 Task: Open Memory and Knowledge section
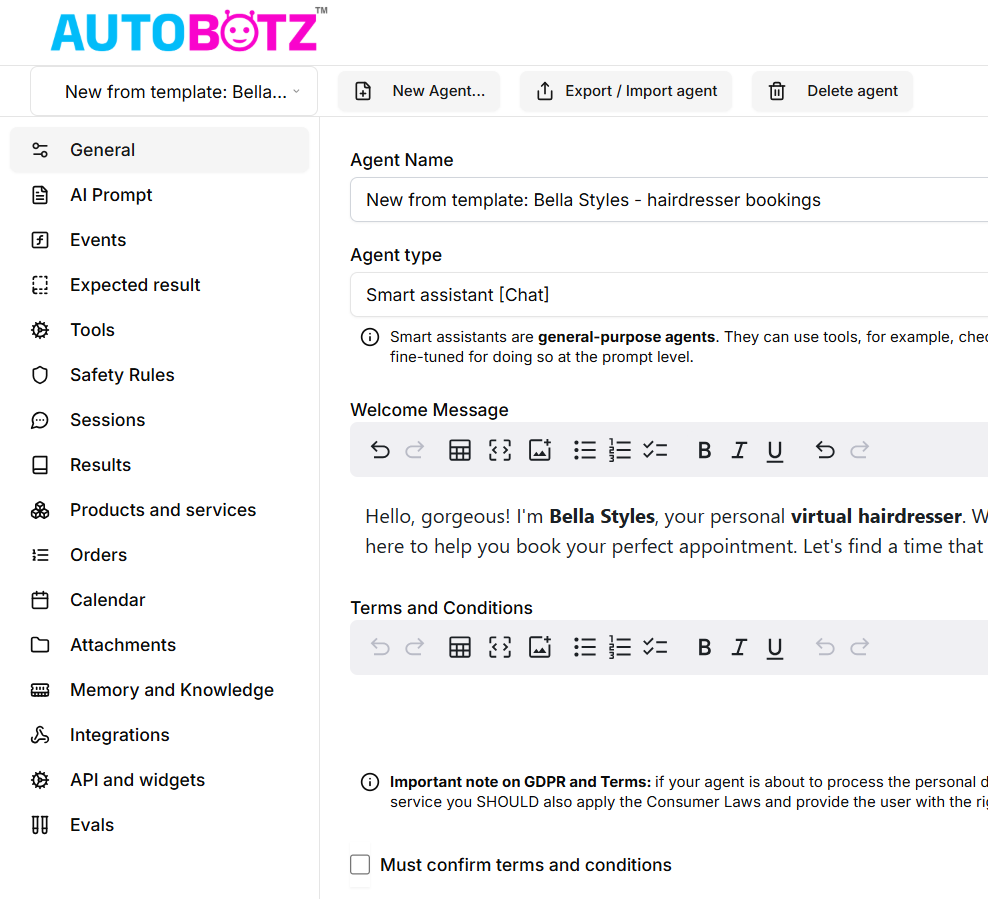click(172, 690)
